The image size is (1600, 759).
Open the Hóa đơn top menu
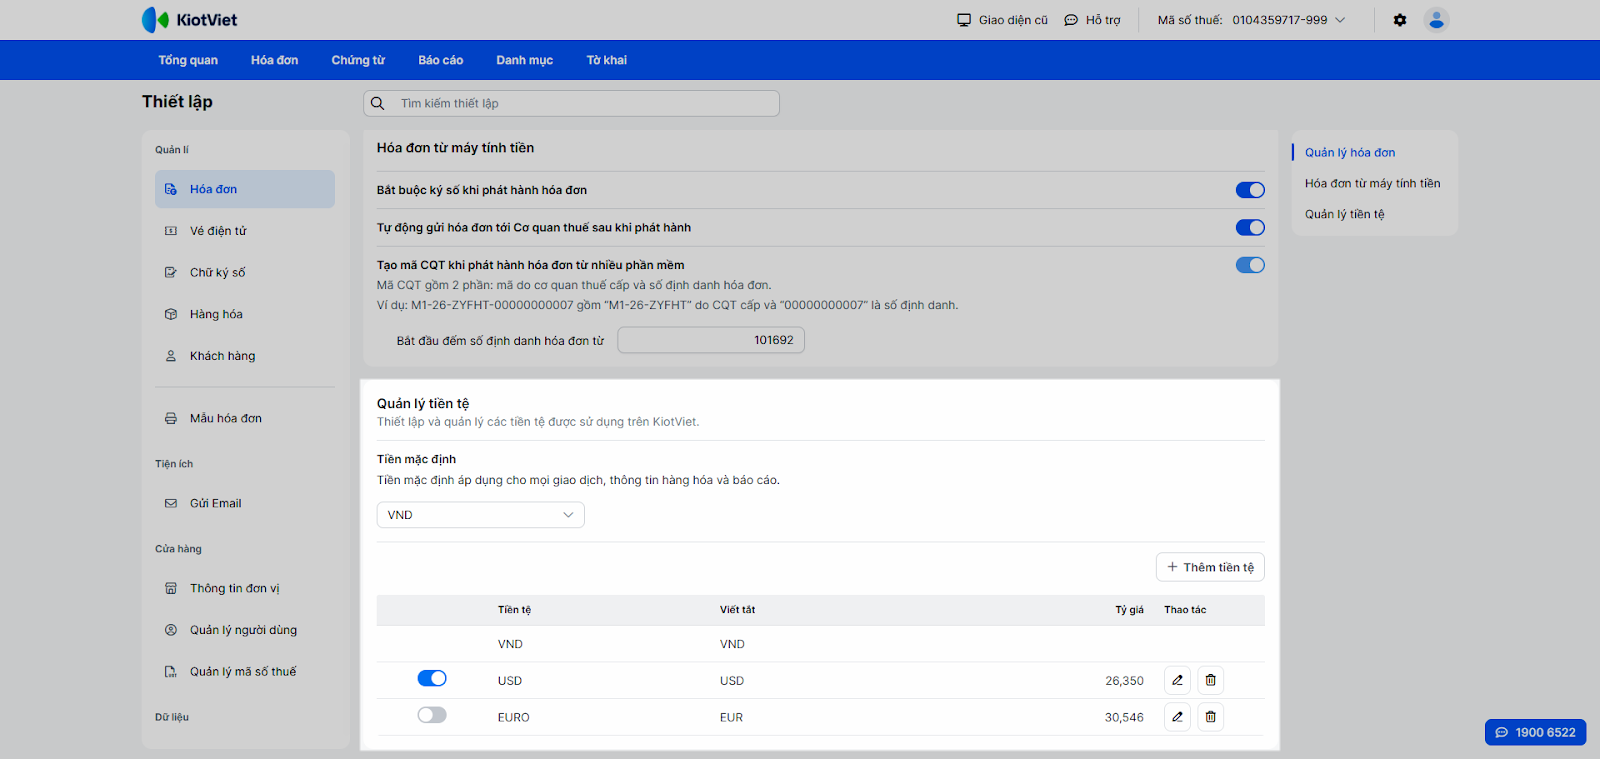[275, 60]
